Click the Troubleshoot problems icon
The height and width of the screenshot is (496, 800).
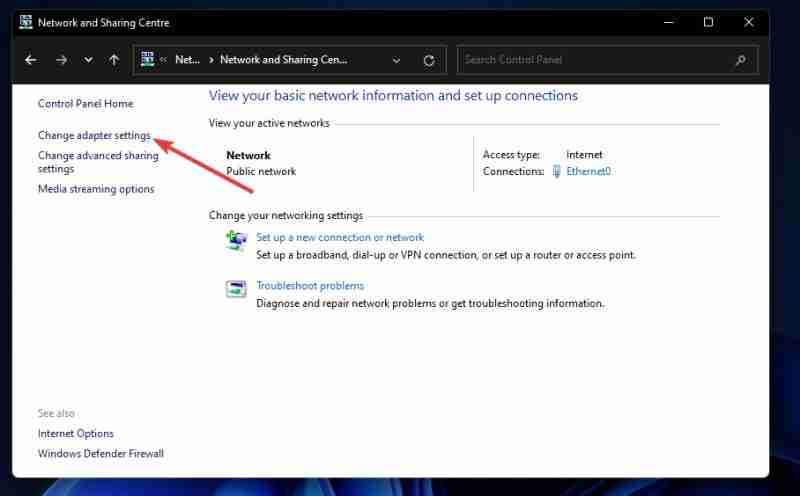(x=236, y=289)
